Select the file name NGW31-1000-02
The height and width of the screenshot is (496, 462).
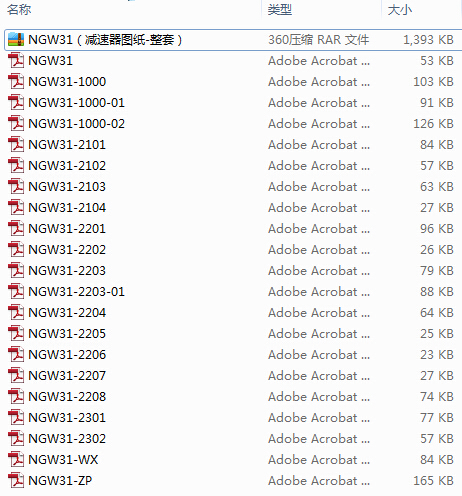coord(76,123)
